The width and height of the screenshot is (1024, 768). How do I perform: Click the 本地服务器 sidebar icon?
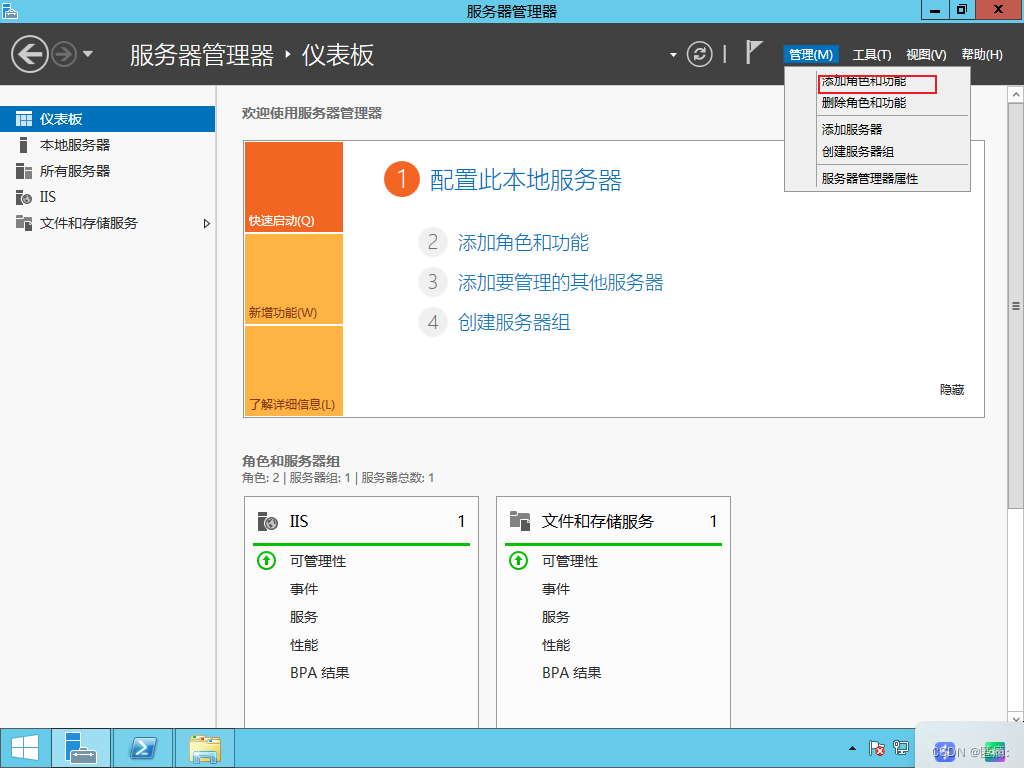click(x=24, y=145)
